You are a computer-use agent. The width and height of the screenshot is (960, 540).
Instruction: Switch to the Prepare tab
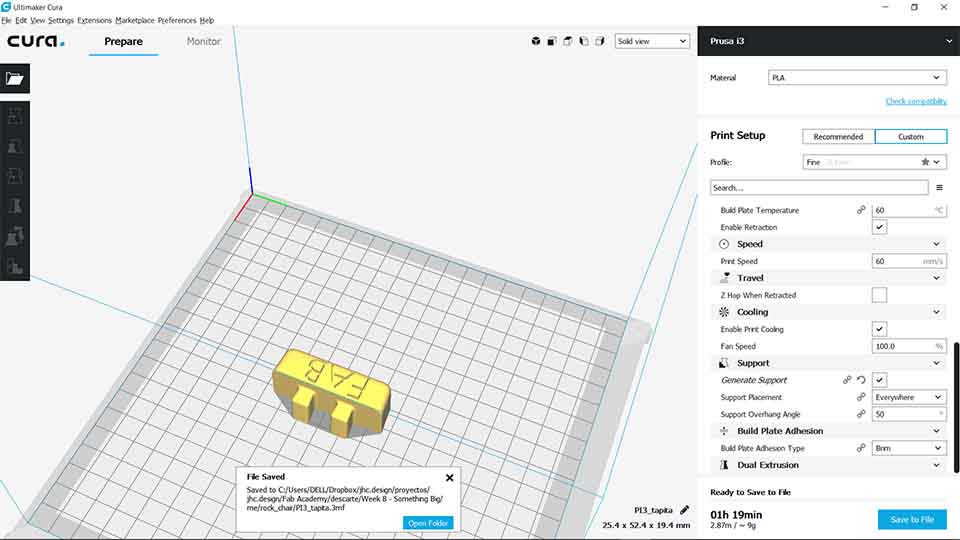point(123,41)
